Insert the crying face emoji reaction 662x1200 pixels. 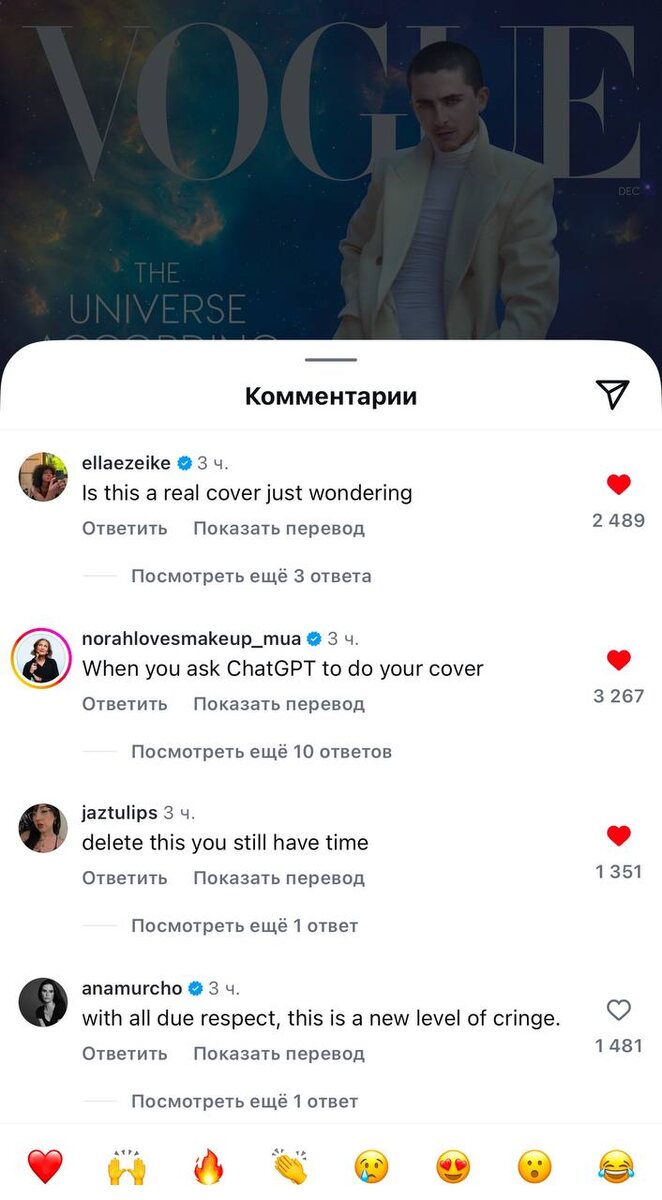371,1166
